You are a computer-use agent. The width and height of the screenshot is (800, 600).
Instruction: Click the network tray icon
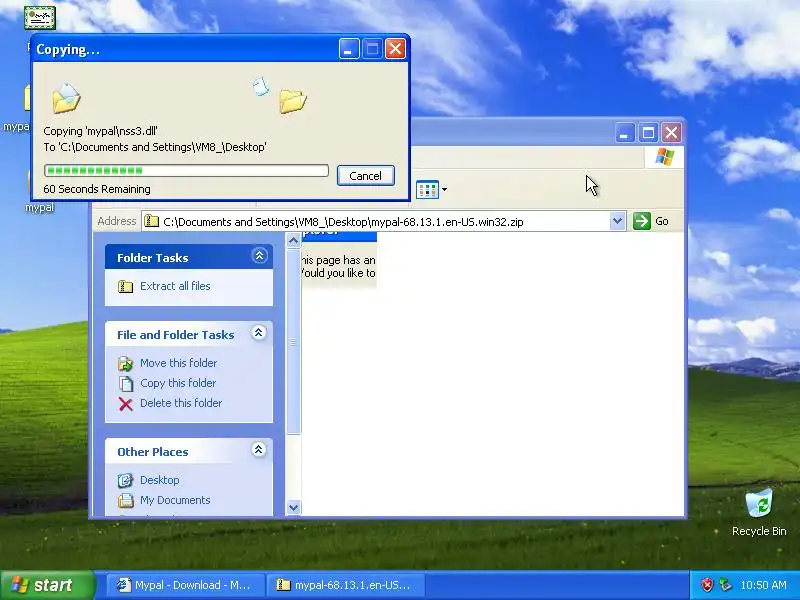point(725,585)
